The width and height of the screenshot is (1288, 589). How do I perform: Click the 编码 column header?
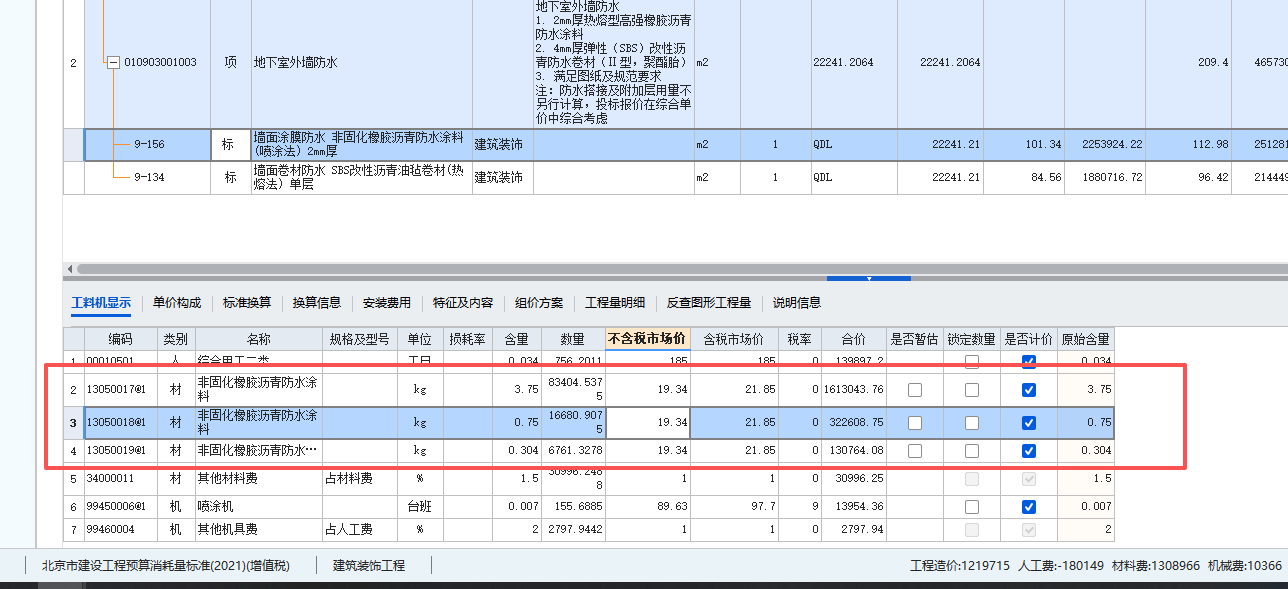pos(120,339)
